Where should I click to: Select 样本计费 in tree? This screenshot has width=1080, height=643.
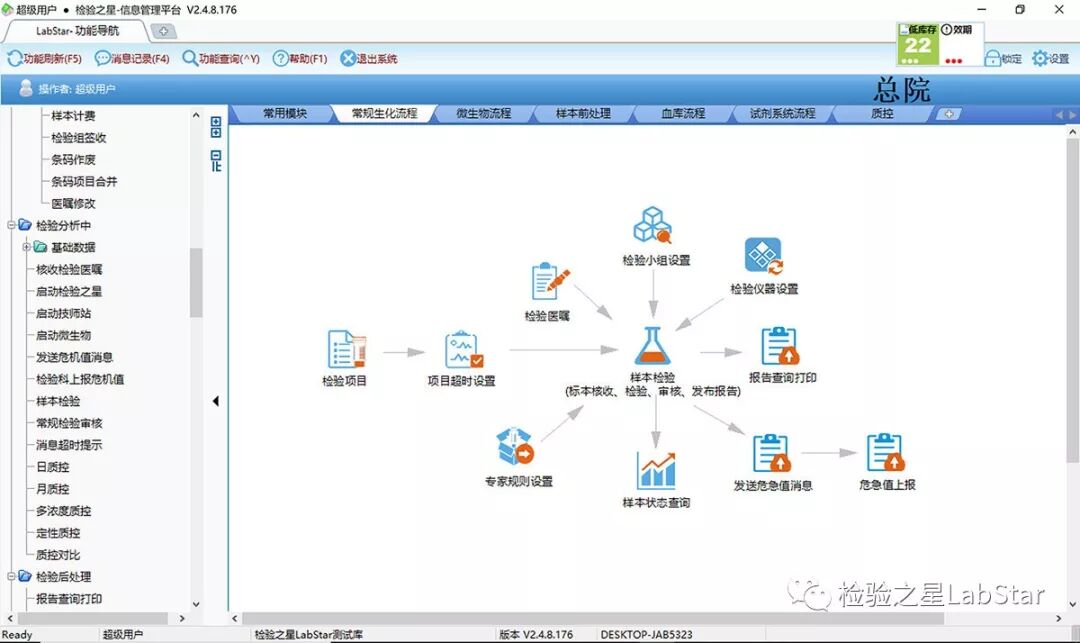coord(73,116)
